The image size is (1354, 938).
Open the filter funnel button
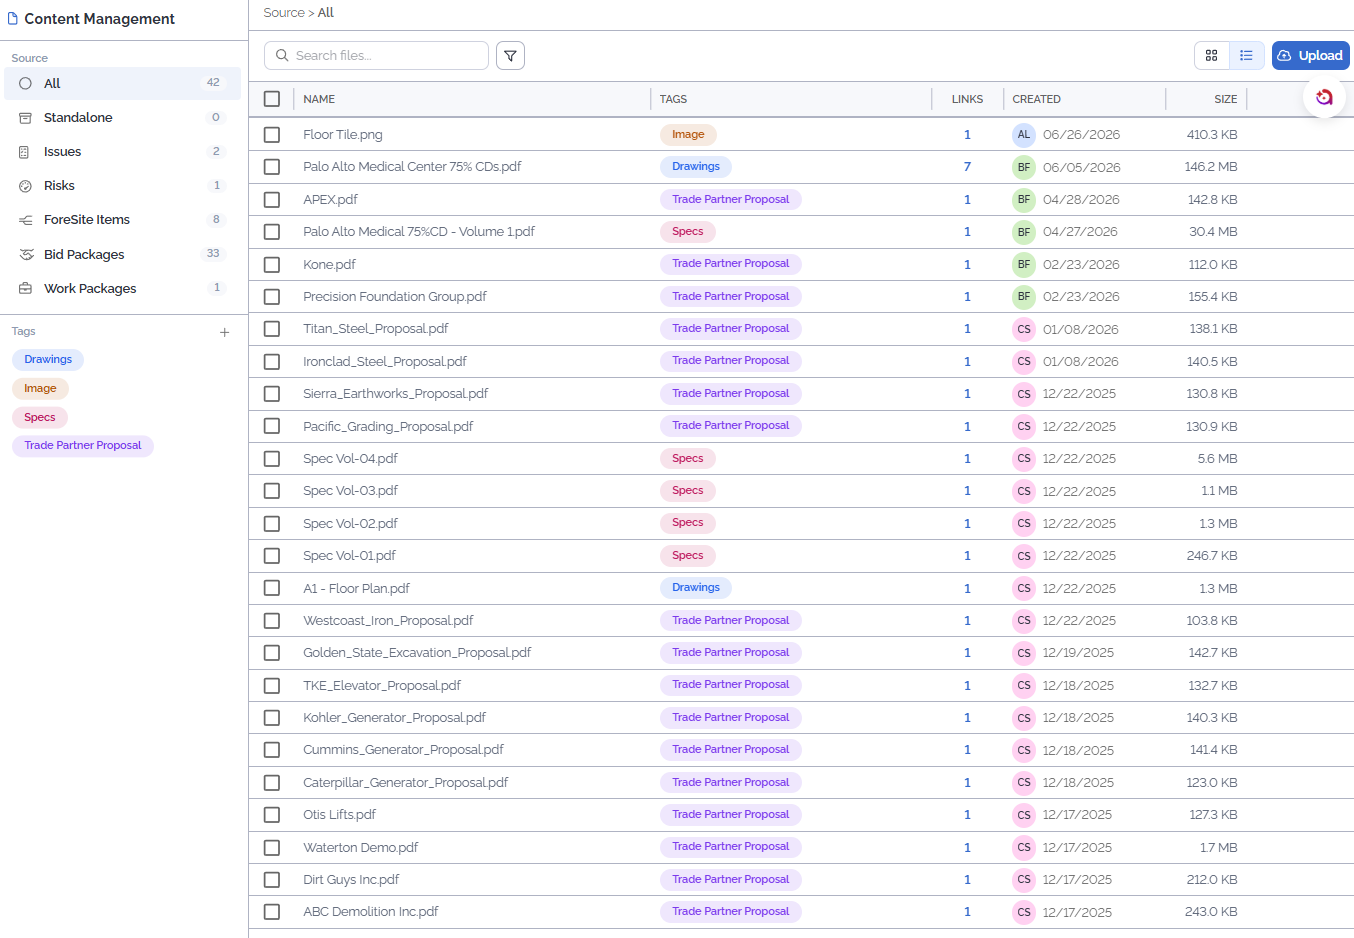pos(510,56)
